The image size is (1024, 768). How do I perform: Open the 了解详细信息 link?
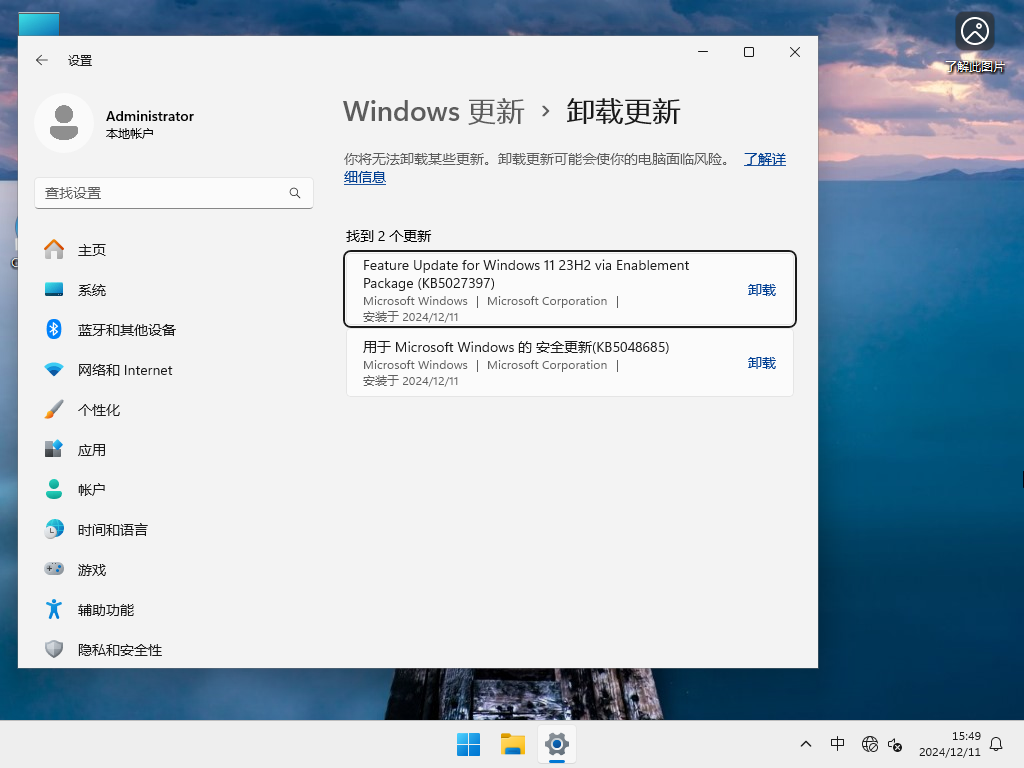[765, 159]
